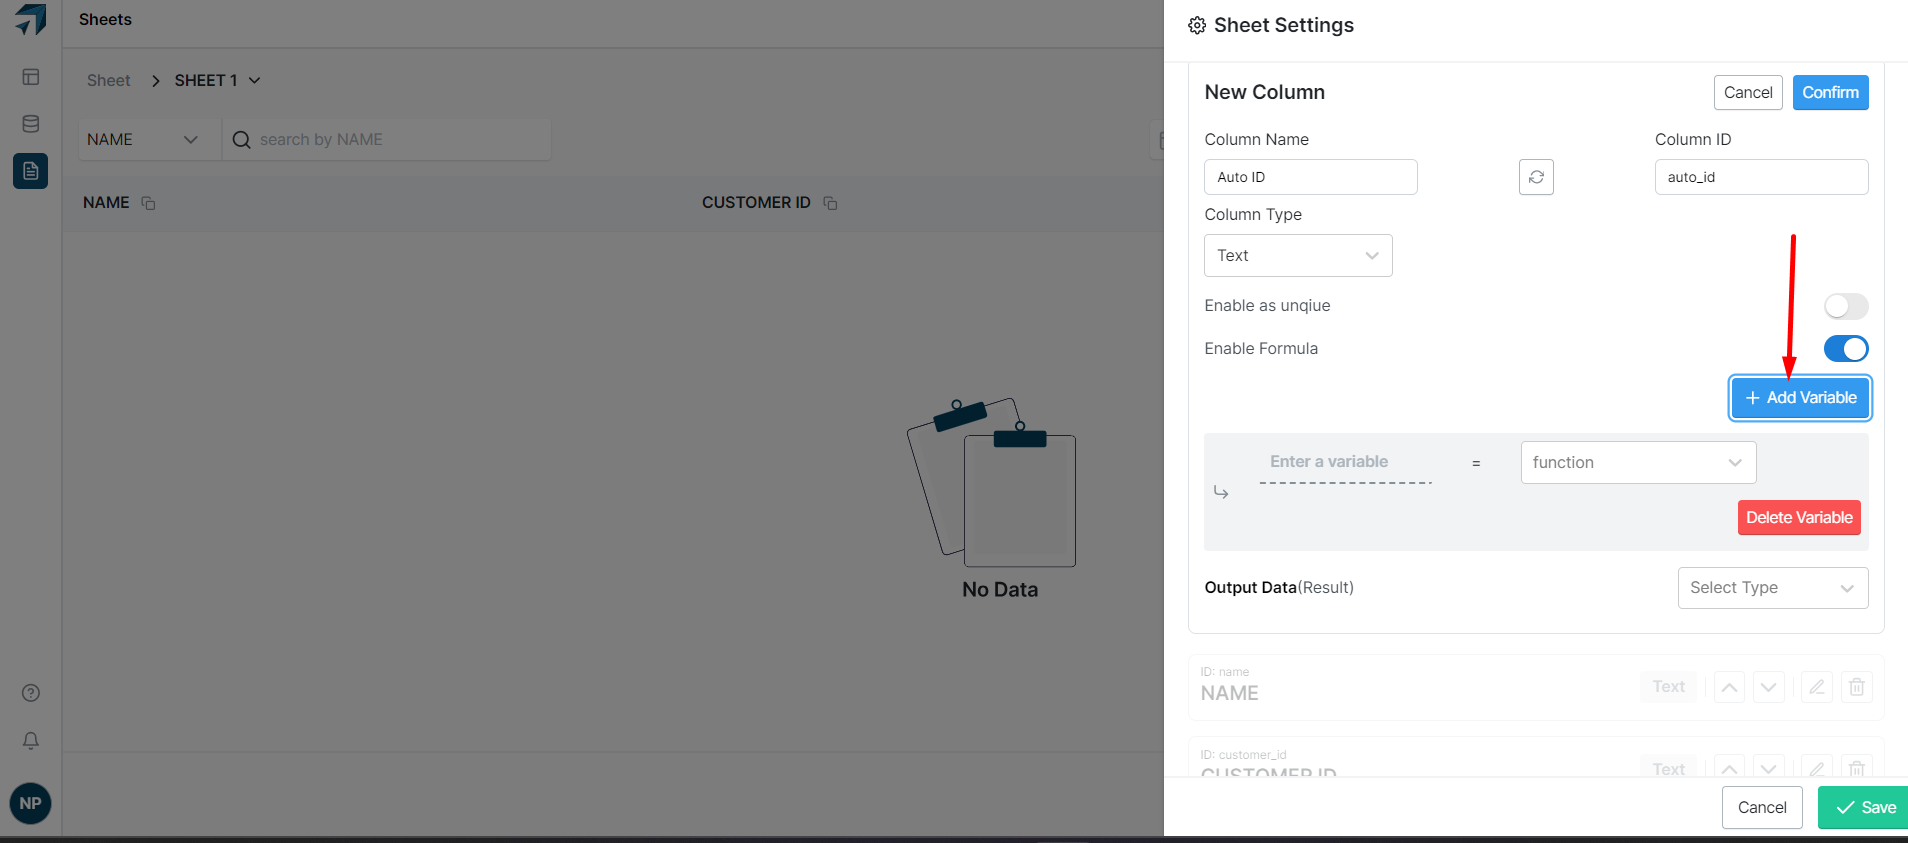Screen dimensions: 1908x843
Task: Click the edit pencil for NAME column
Action: pyautogui.click(x=1816, y=687)
